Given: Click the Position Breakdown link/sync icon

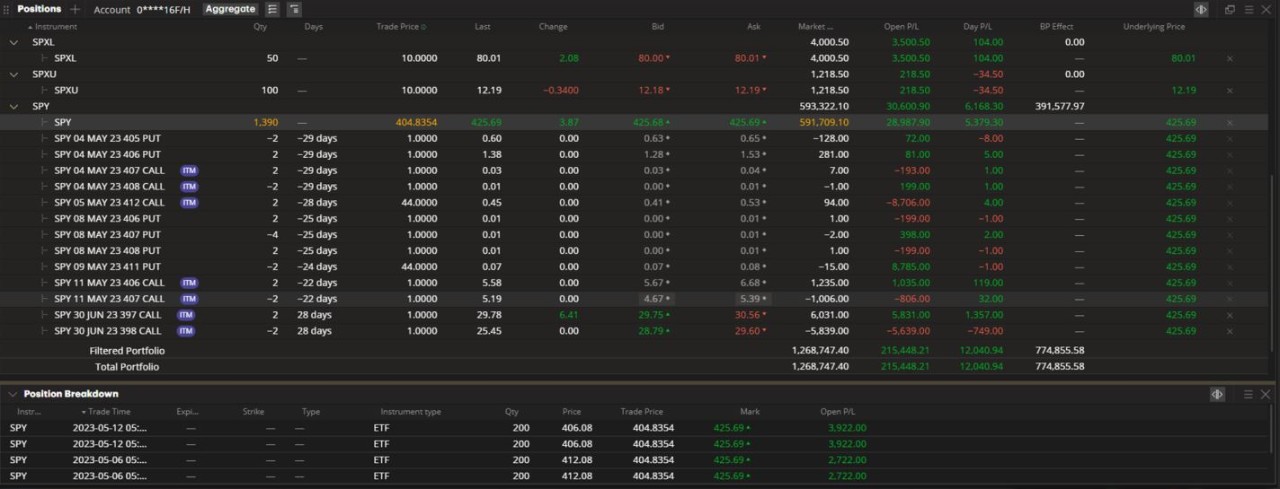Looking at the screenshot, I should coord(1217,394).
